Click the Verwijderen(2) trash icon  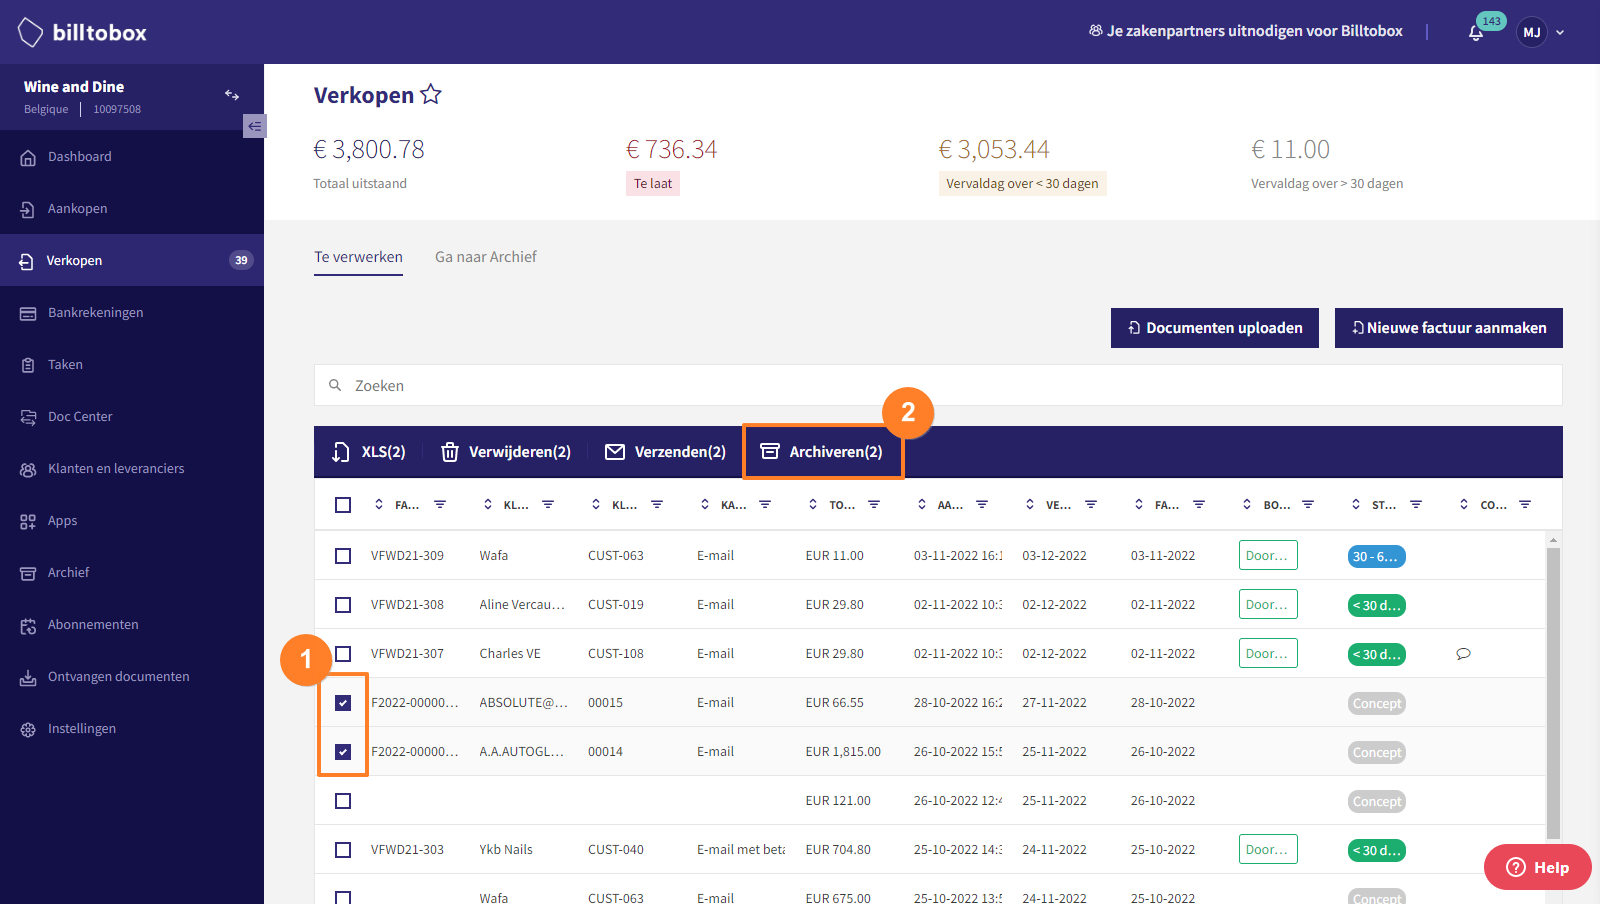coord(450,452)
